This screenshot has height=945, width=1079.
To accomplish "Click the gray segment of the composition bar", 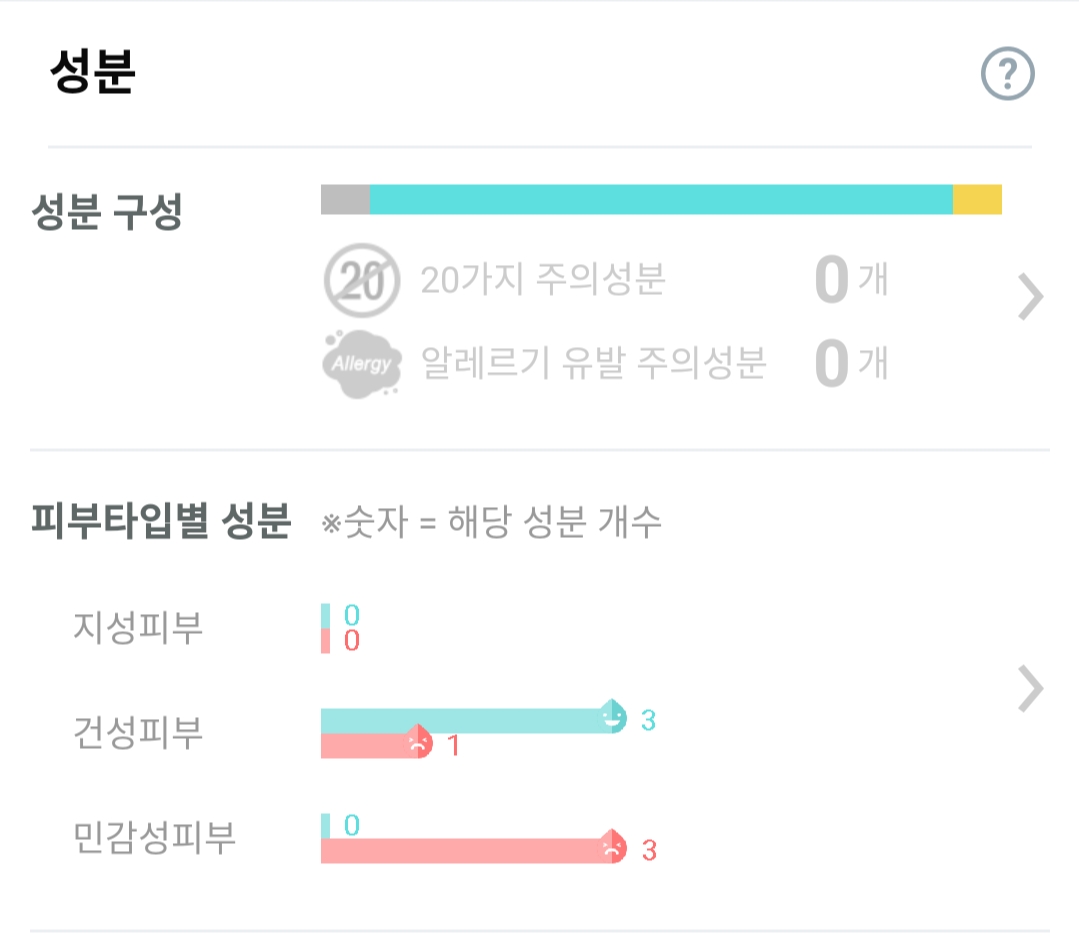I will click(x=345, y=199).
